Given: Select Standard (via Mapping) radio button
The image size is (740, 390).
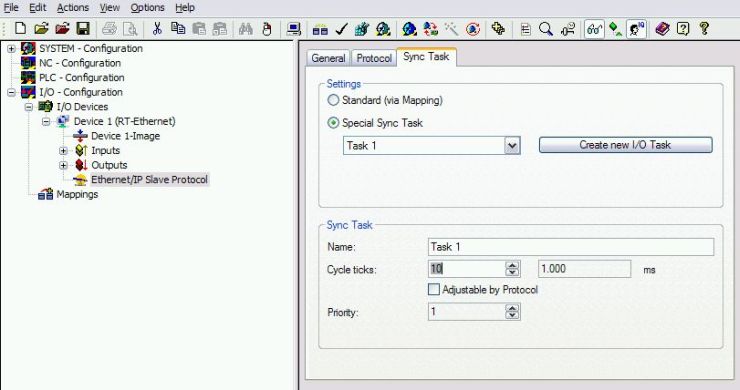Looking at the screenshot, I should point(333,100).
